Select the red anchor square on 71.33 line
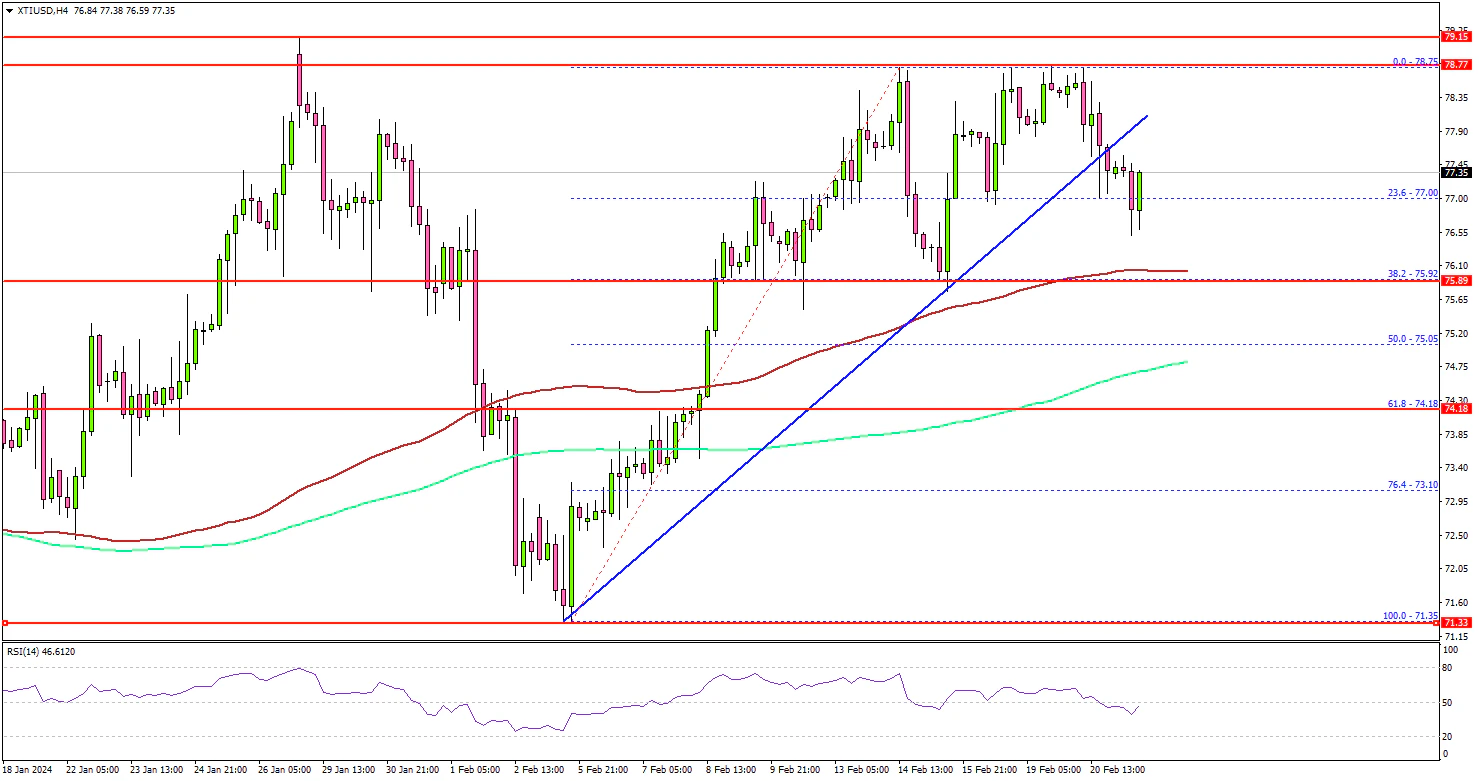The image size is (1479, 781). tap(5, 623)
